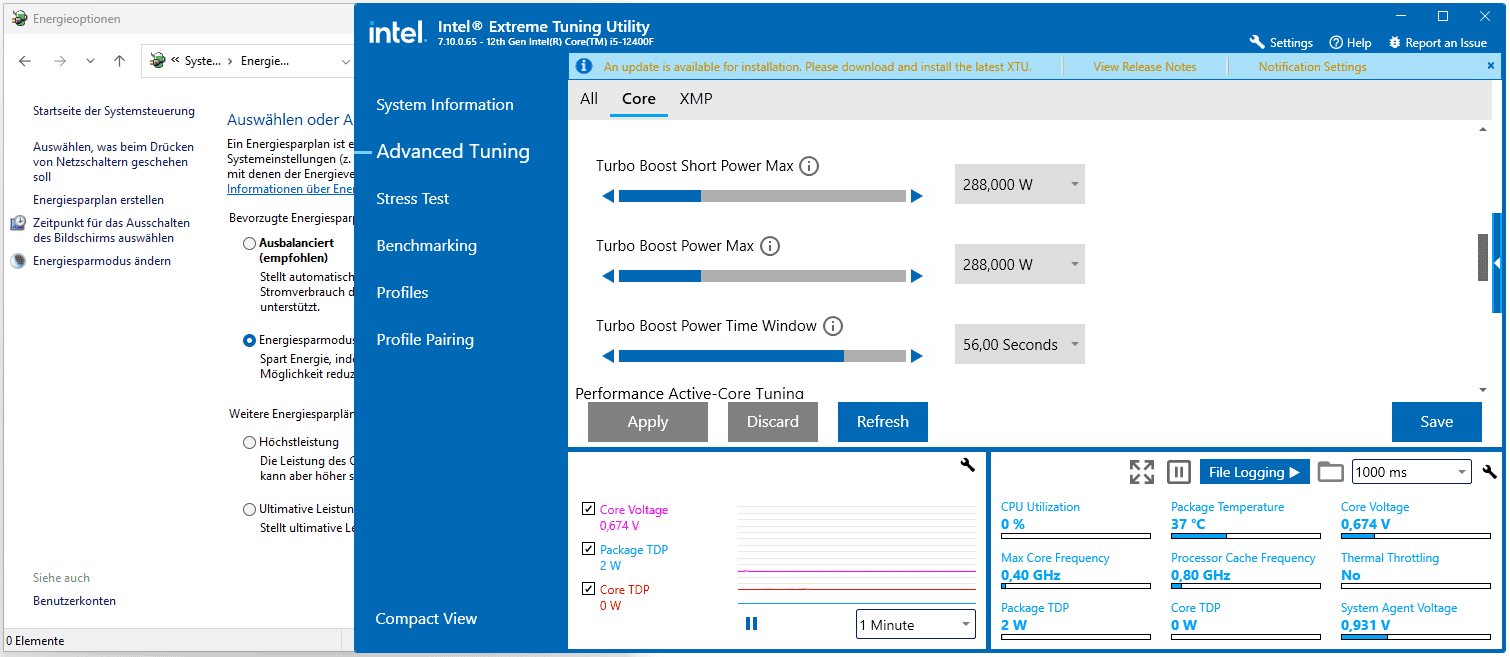
Task: Click the Refresh button
Action: coord(883,422)
